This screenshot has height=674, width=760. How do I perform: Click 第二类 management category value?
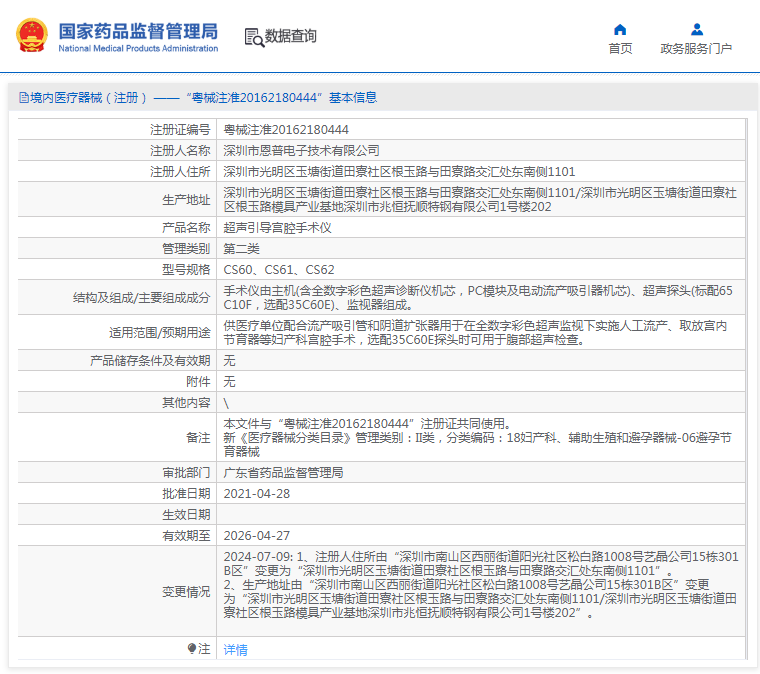[241, 249]
